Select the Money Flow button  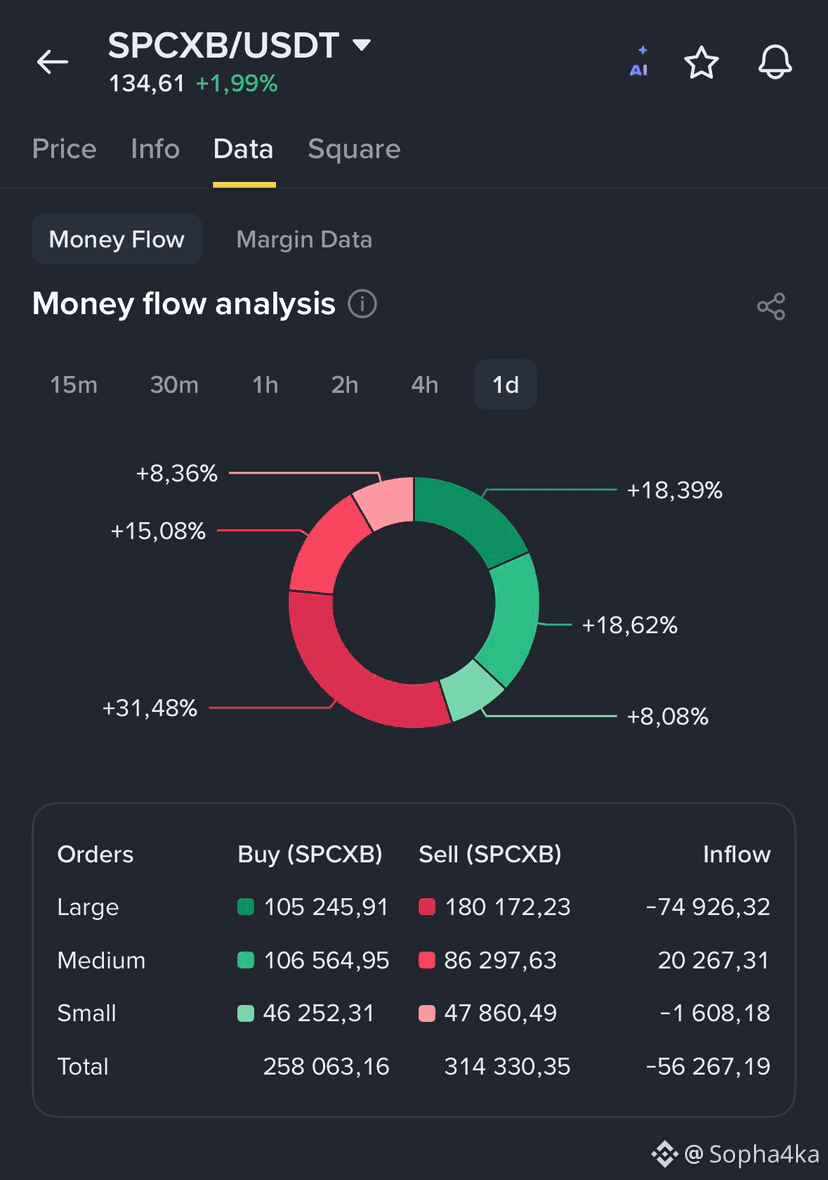tap(117, 239)
